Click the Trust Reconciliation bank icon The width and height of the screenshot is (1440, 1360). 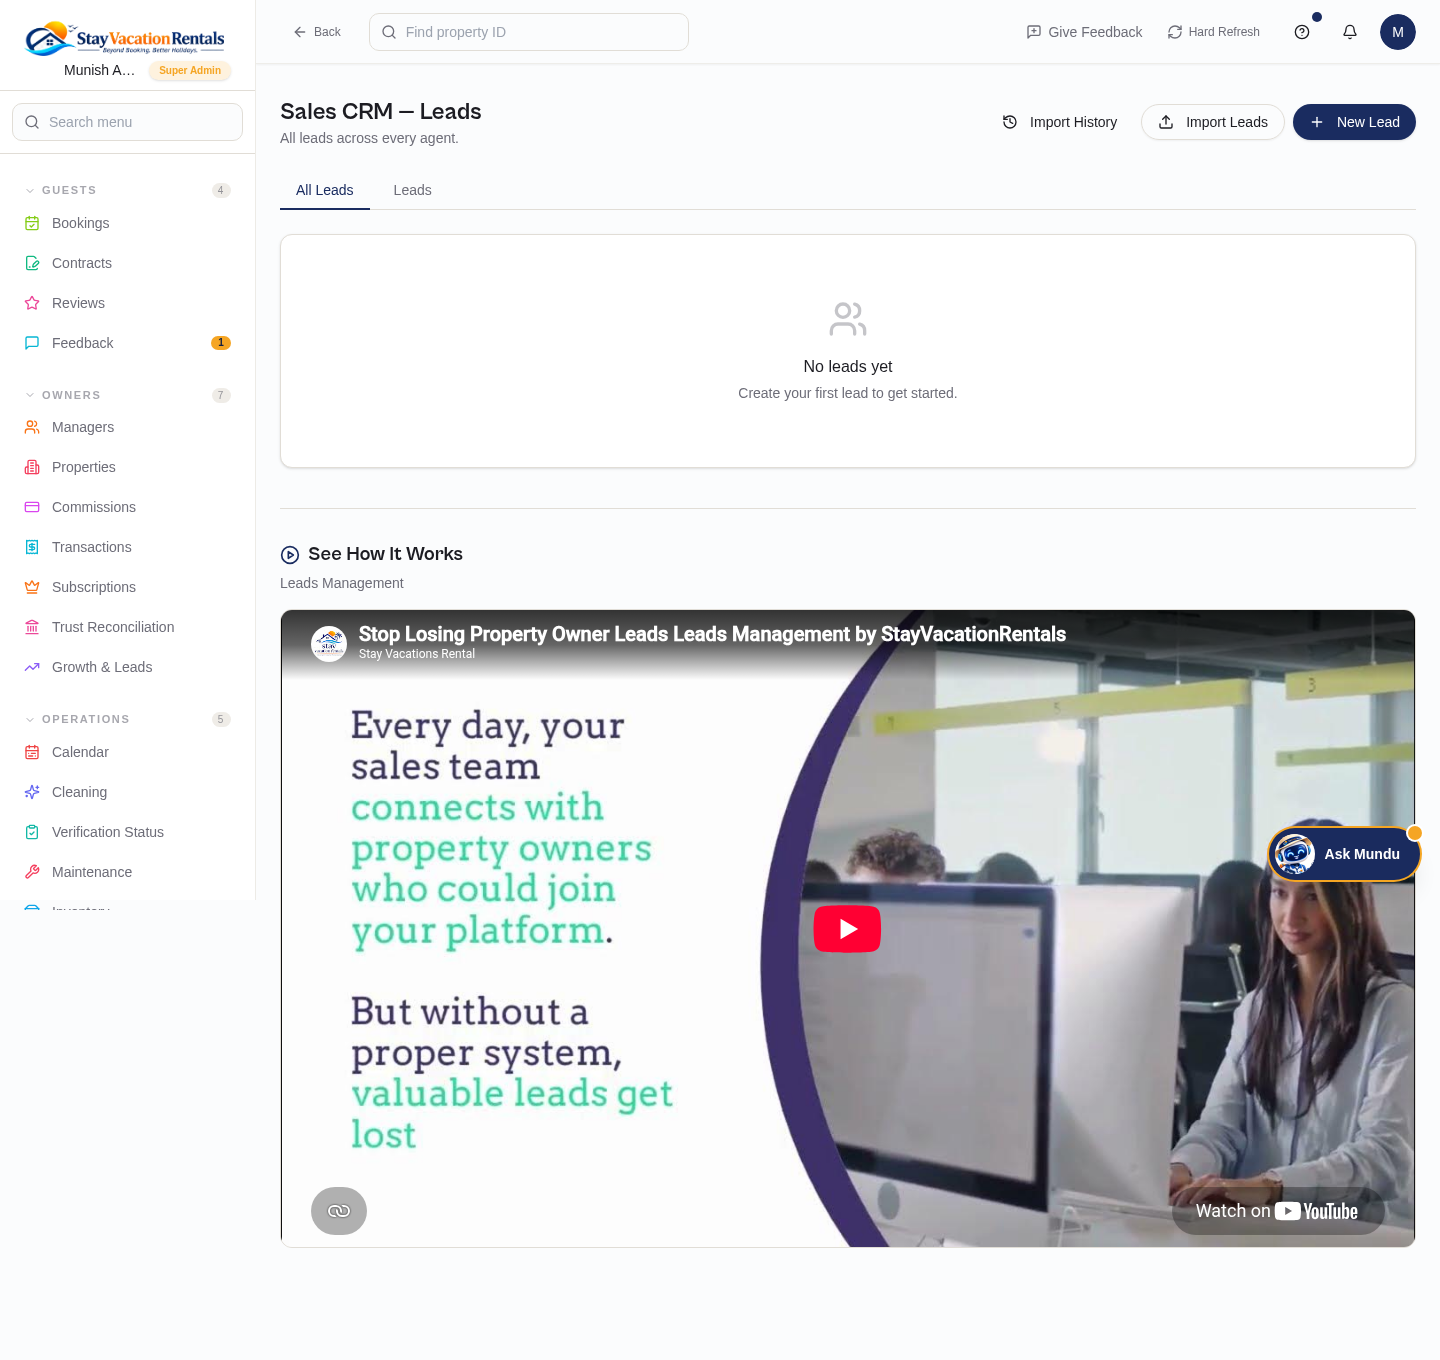click(32, 627)
